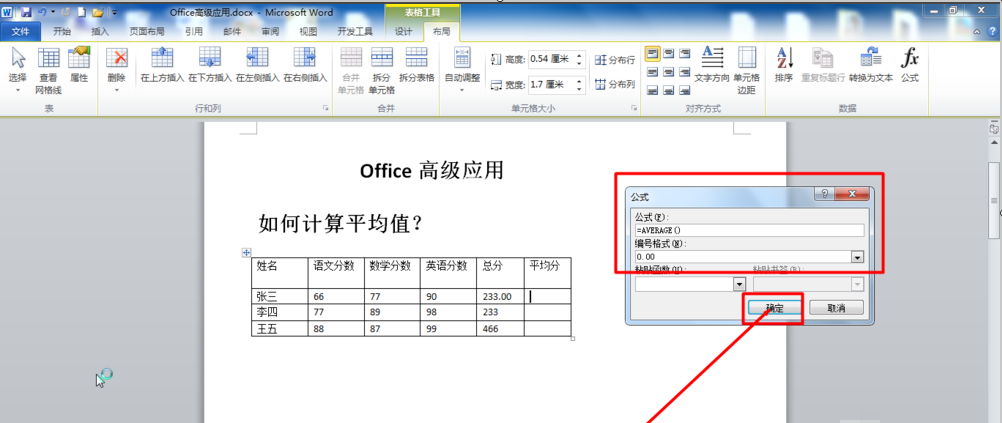Open Customize Quick Access Toolbar dropdown
This screenshot has width=1002, height=423.
tap(114, 12)
